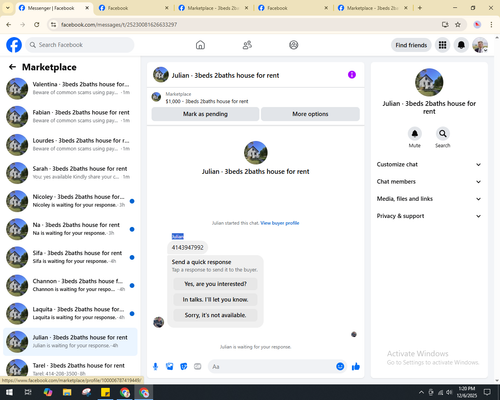Open Laquita's house for rent conversation
The width and height of the screenshot is (500, 400).
coord(70,313)
